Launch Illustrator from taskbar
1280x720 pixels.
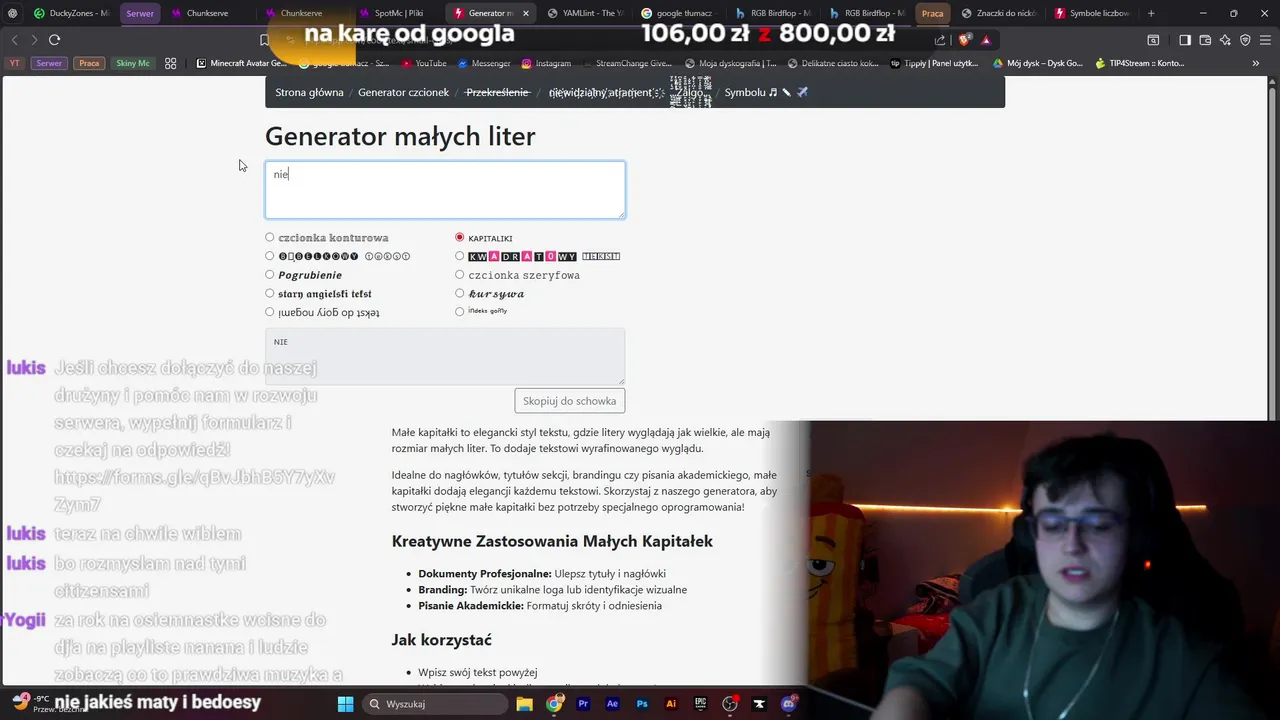click(x=671, y=704)
